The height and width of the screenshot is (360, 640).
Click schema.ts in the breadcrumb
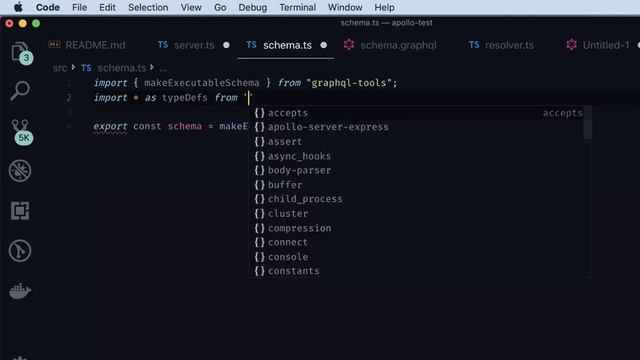tap(122, 68)
